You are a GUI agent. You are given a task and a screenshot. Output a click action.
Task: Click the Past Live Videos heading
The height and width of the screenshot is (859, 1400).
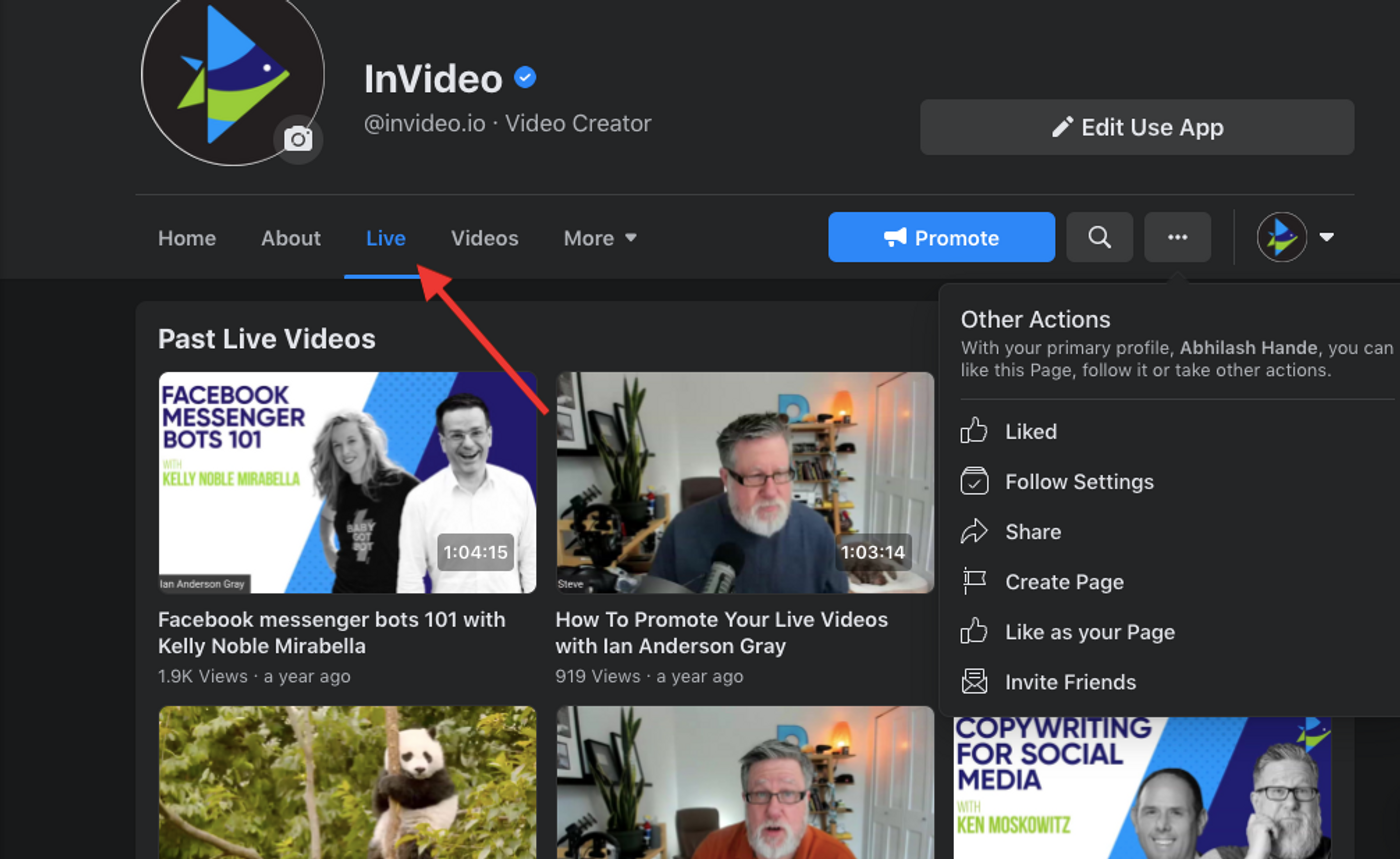267,339
